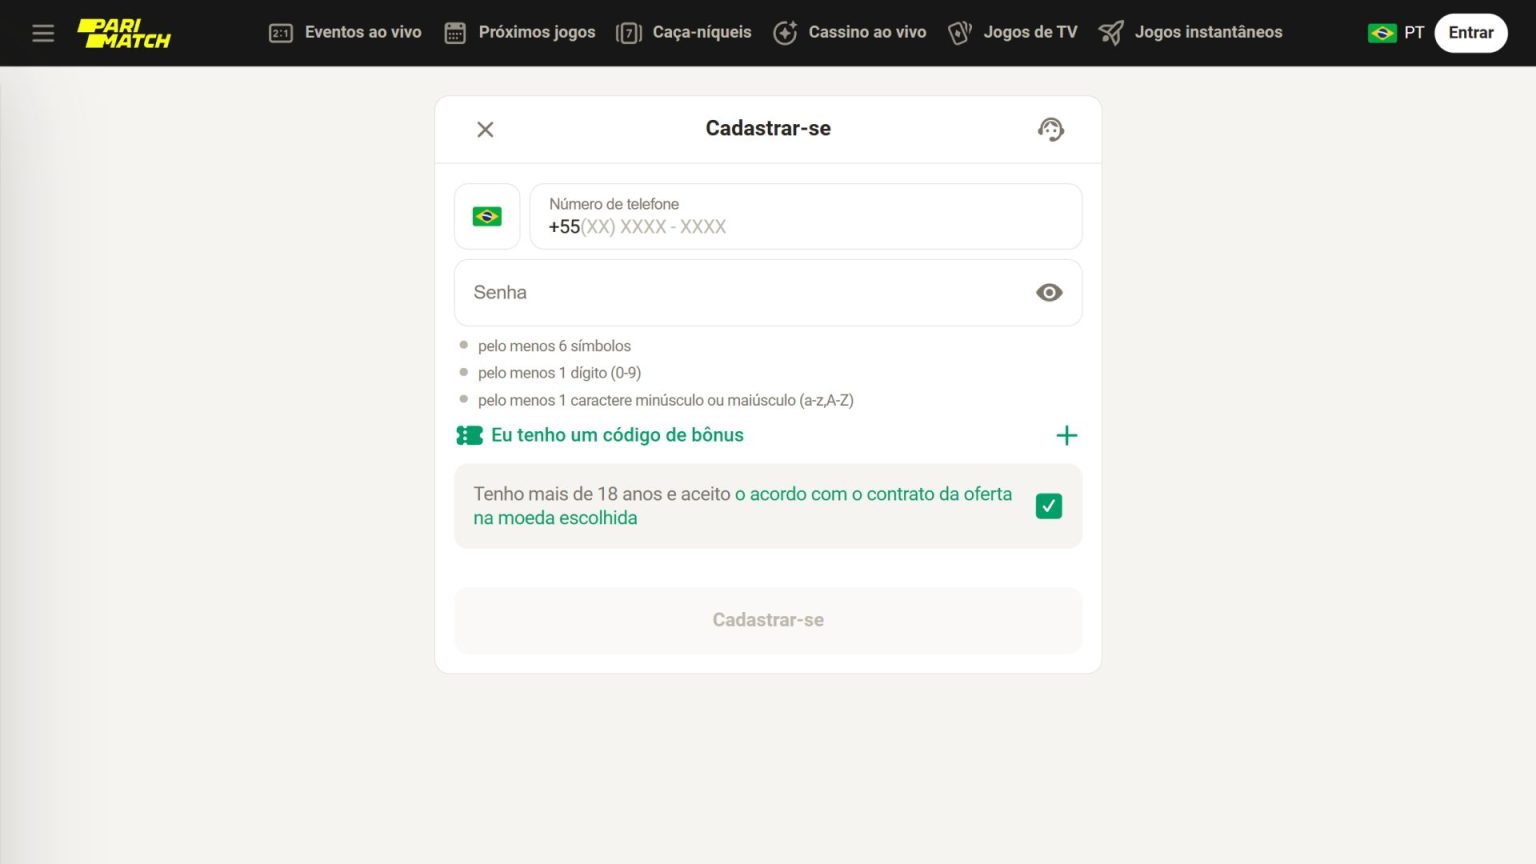Click the Brazil flag in the header
The height and width of the screenshot is (864, 1536).
pyautogui.click(x=1382, y=33)
